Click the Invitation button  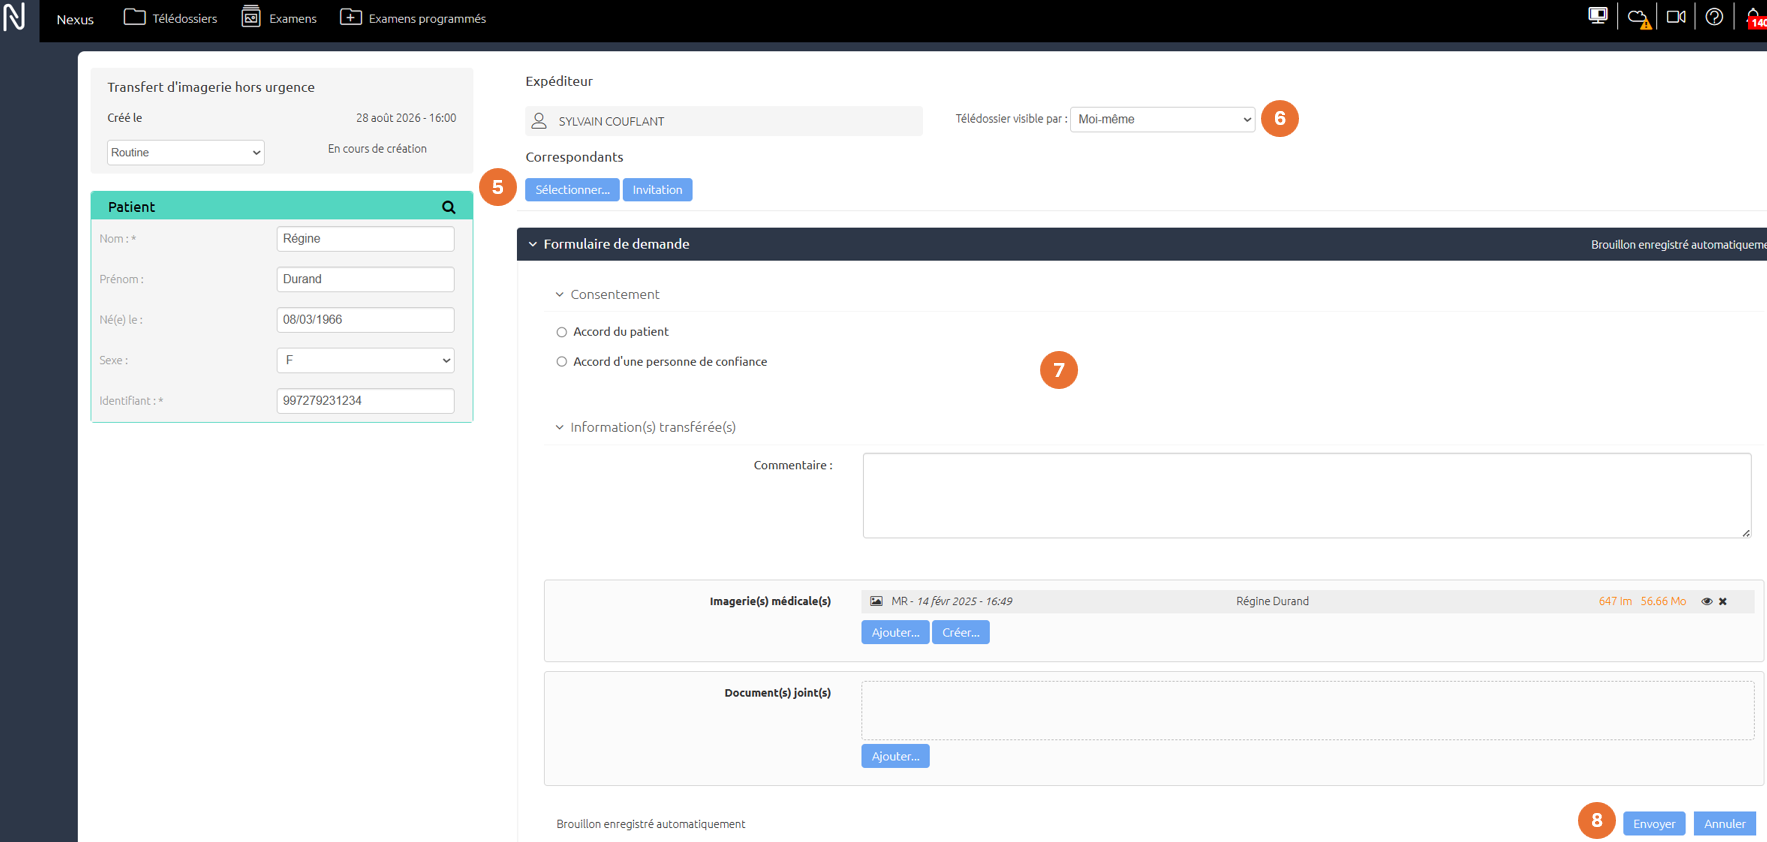coord(657,190)
